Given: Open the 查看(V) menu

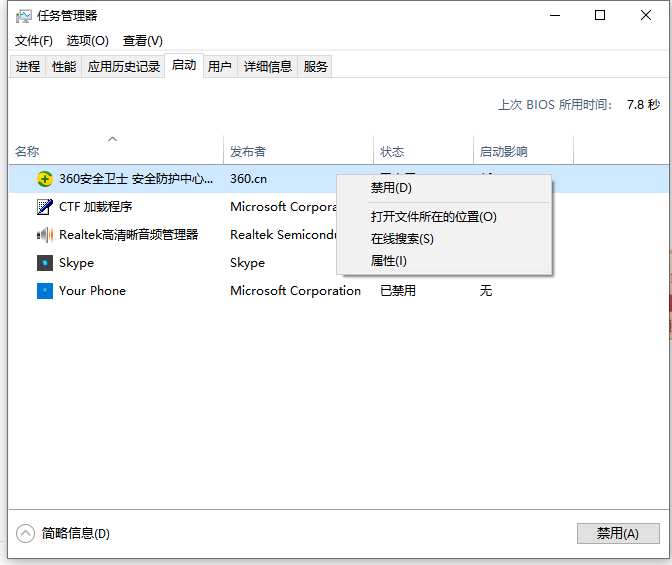Looking at the screenshot, I should point(142,41).
